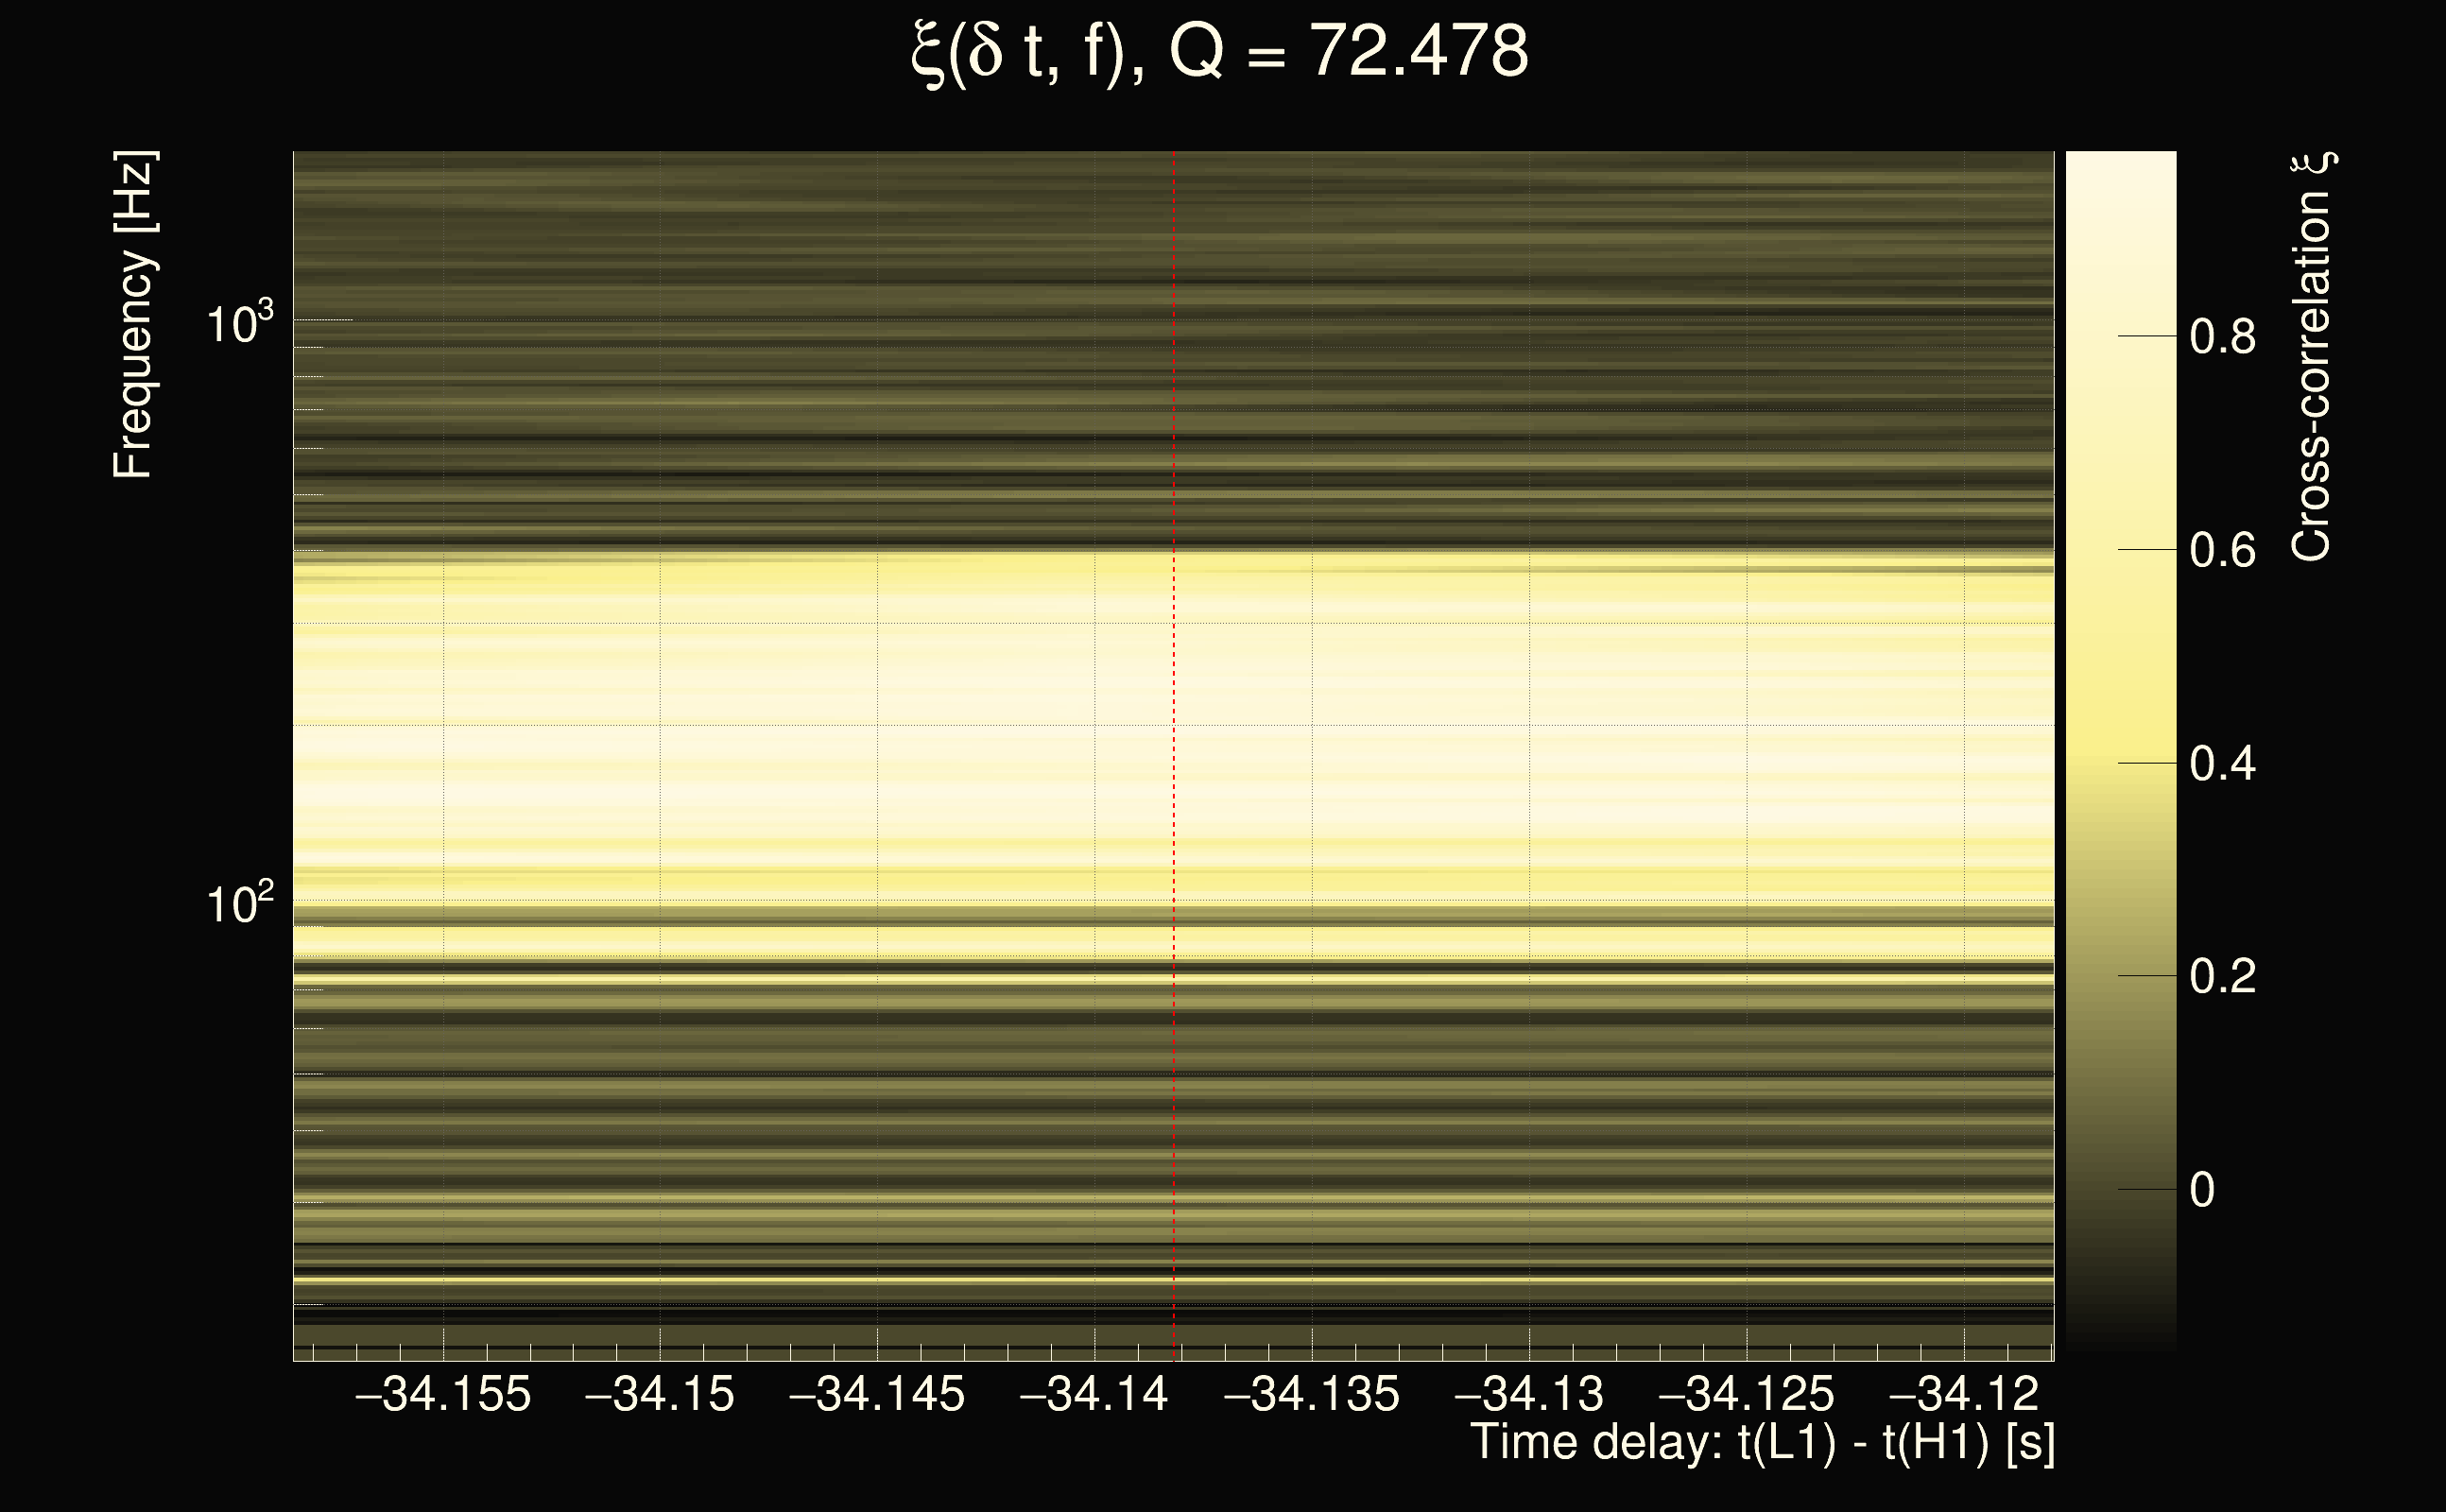
Task: Click the -34.125 x-axis tick label
Action: [x=1746, y=1394]
